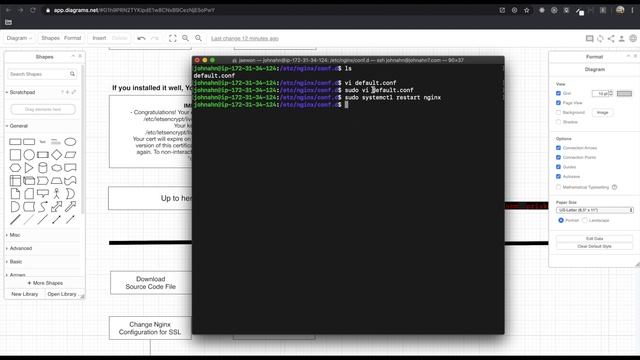This screenshot has width=640, height=360.
Task: Toggle the Page View checkbox
Action: [x=558, y=103]
